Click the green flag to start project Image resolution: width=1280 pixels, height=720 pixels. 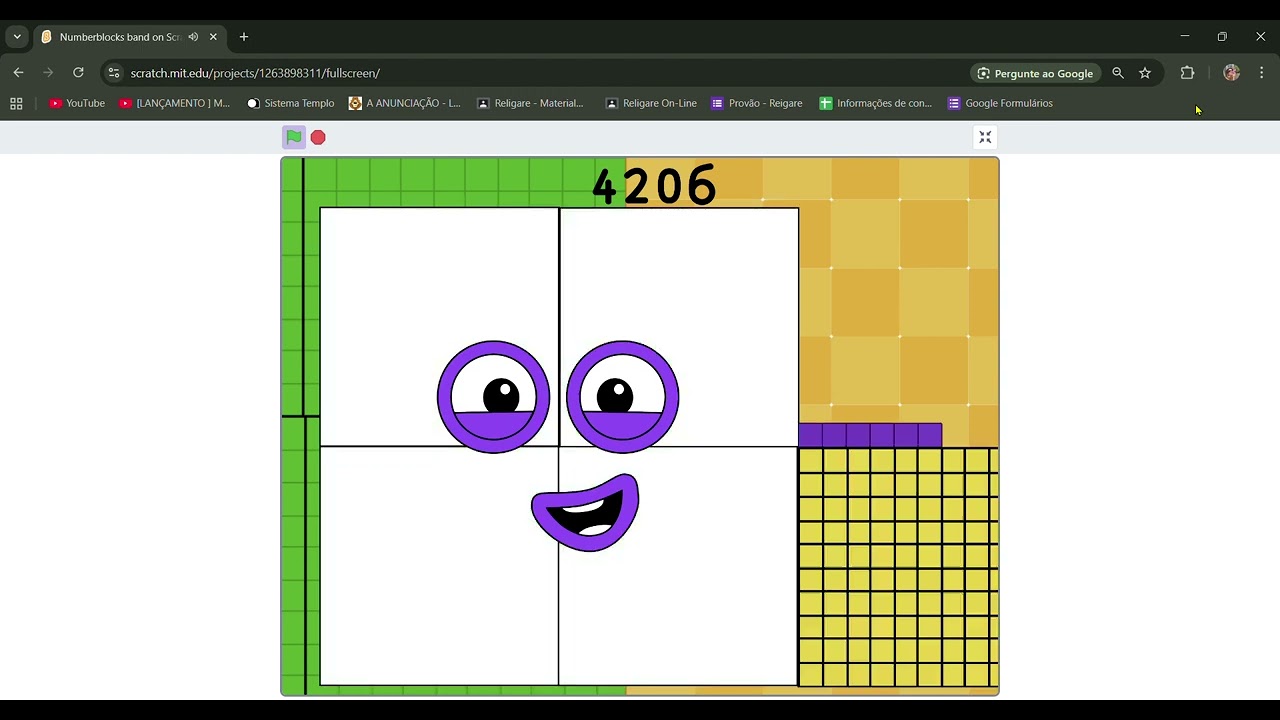click(x=293, y=137)
